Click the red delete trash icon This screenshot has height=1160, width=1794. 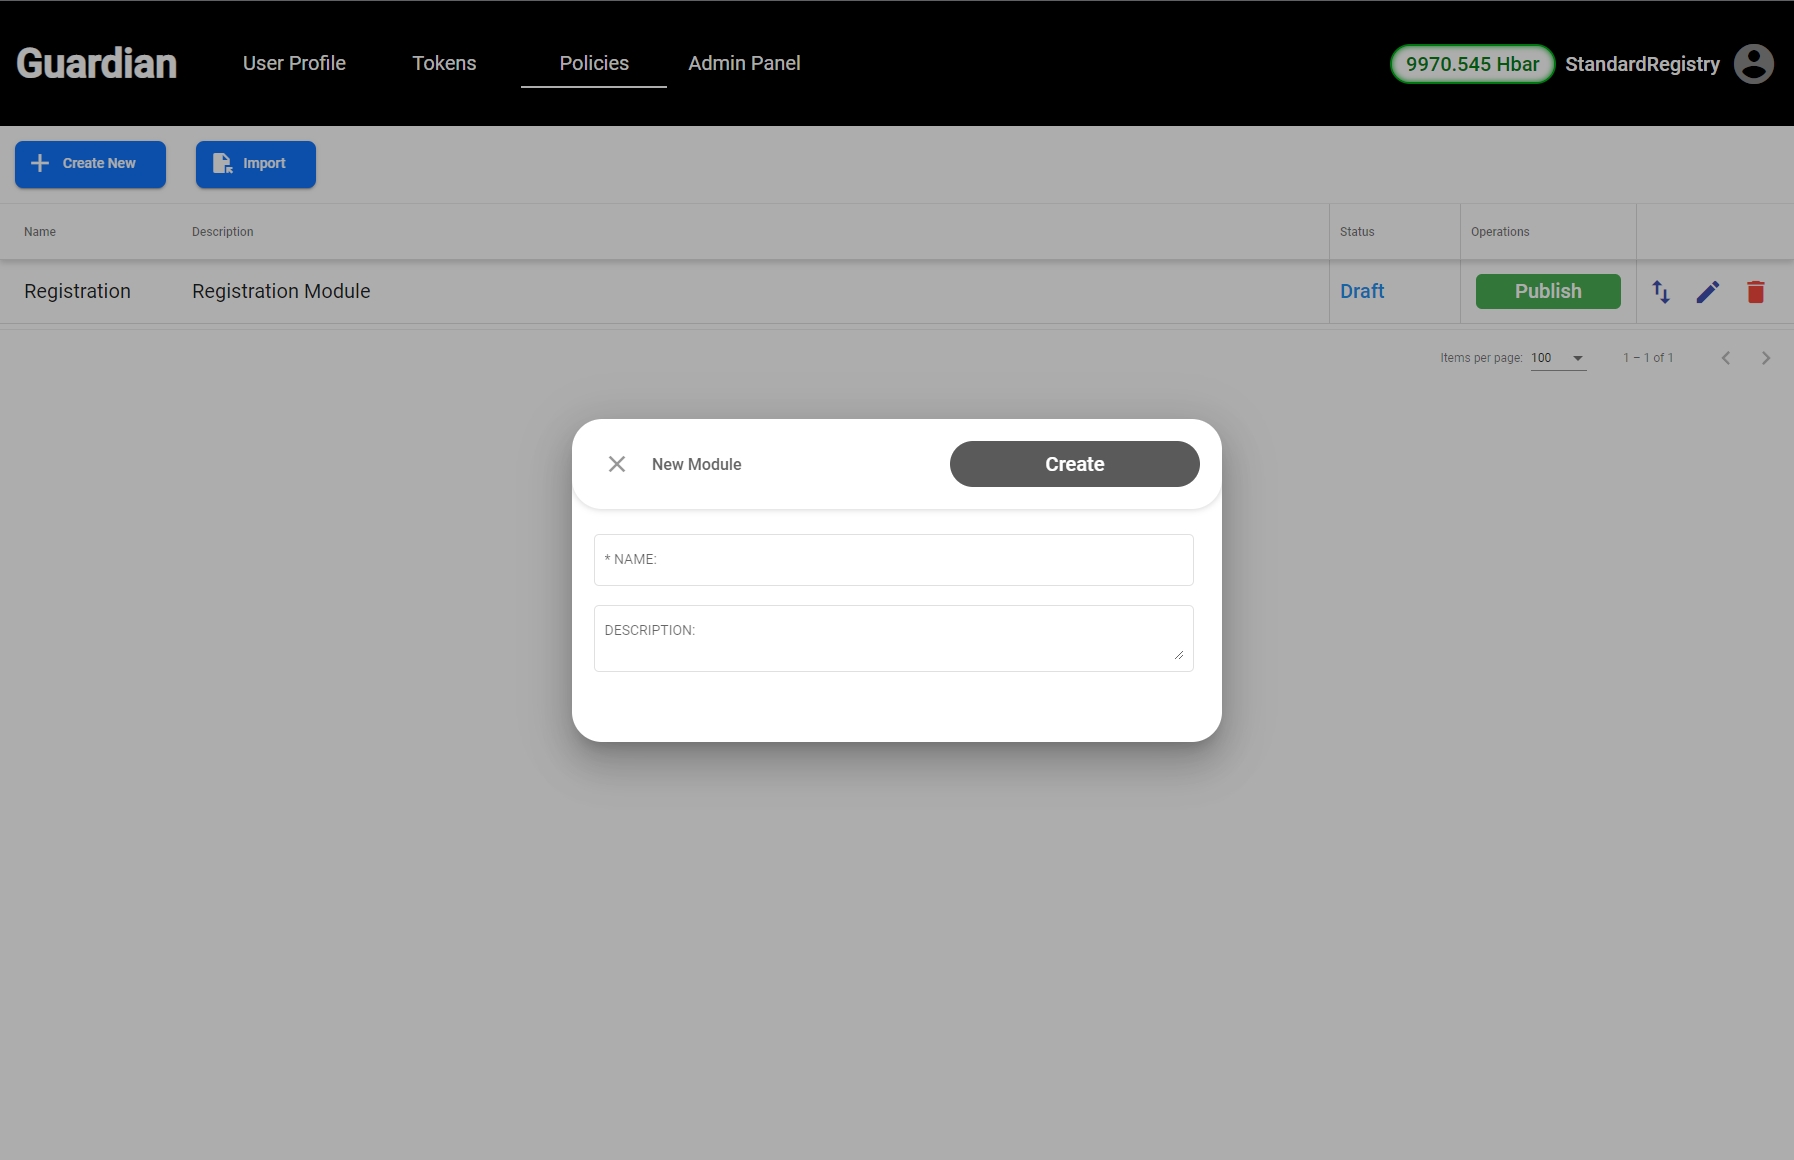click(x=1755, y=292)
